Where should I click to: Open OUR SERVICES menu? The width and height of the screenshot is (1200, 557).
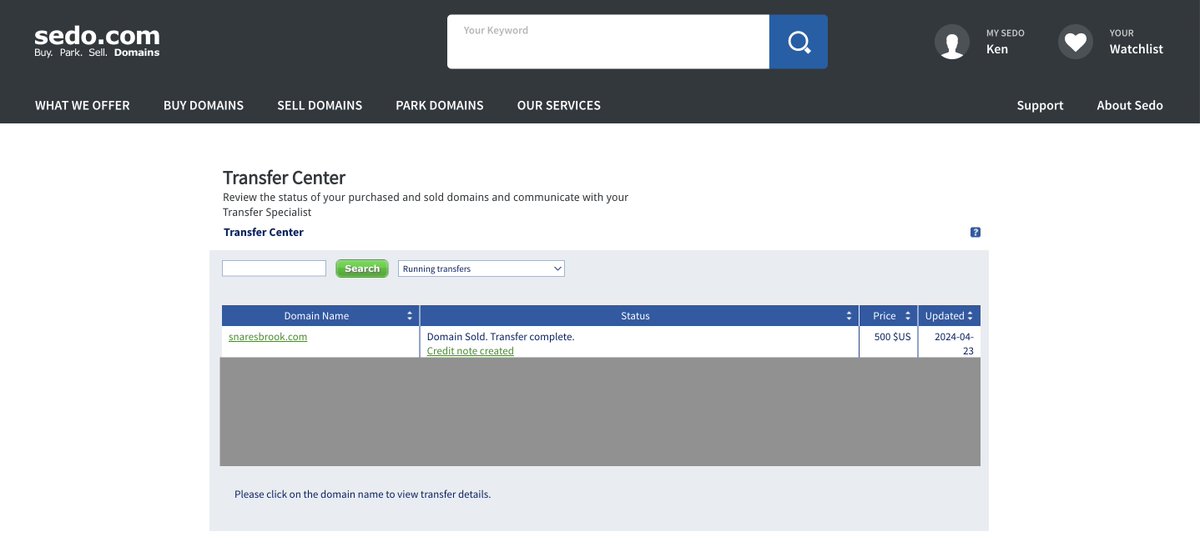click(x=559, y=105)
